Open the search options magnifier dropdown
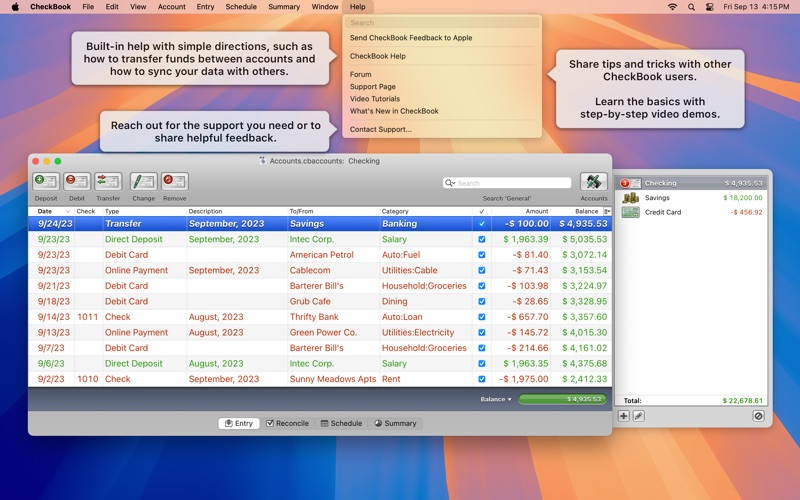 (449, 183)
